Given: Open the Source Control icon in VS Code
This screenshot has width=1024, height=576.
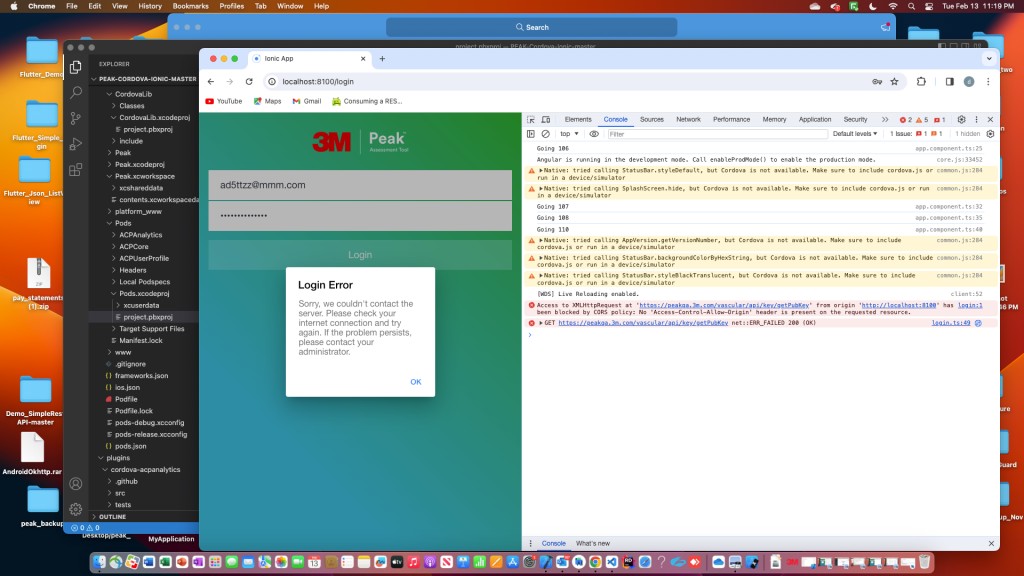Looking at the screenshot, I should pyautogui.click(x=76, y=118).
